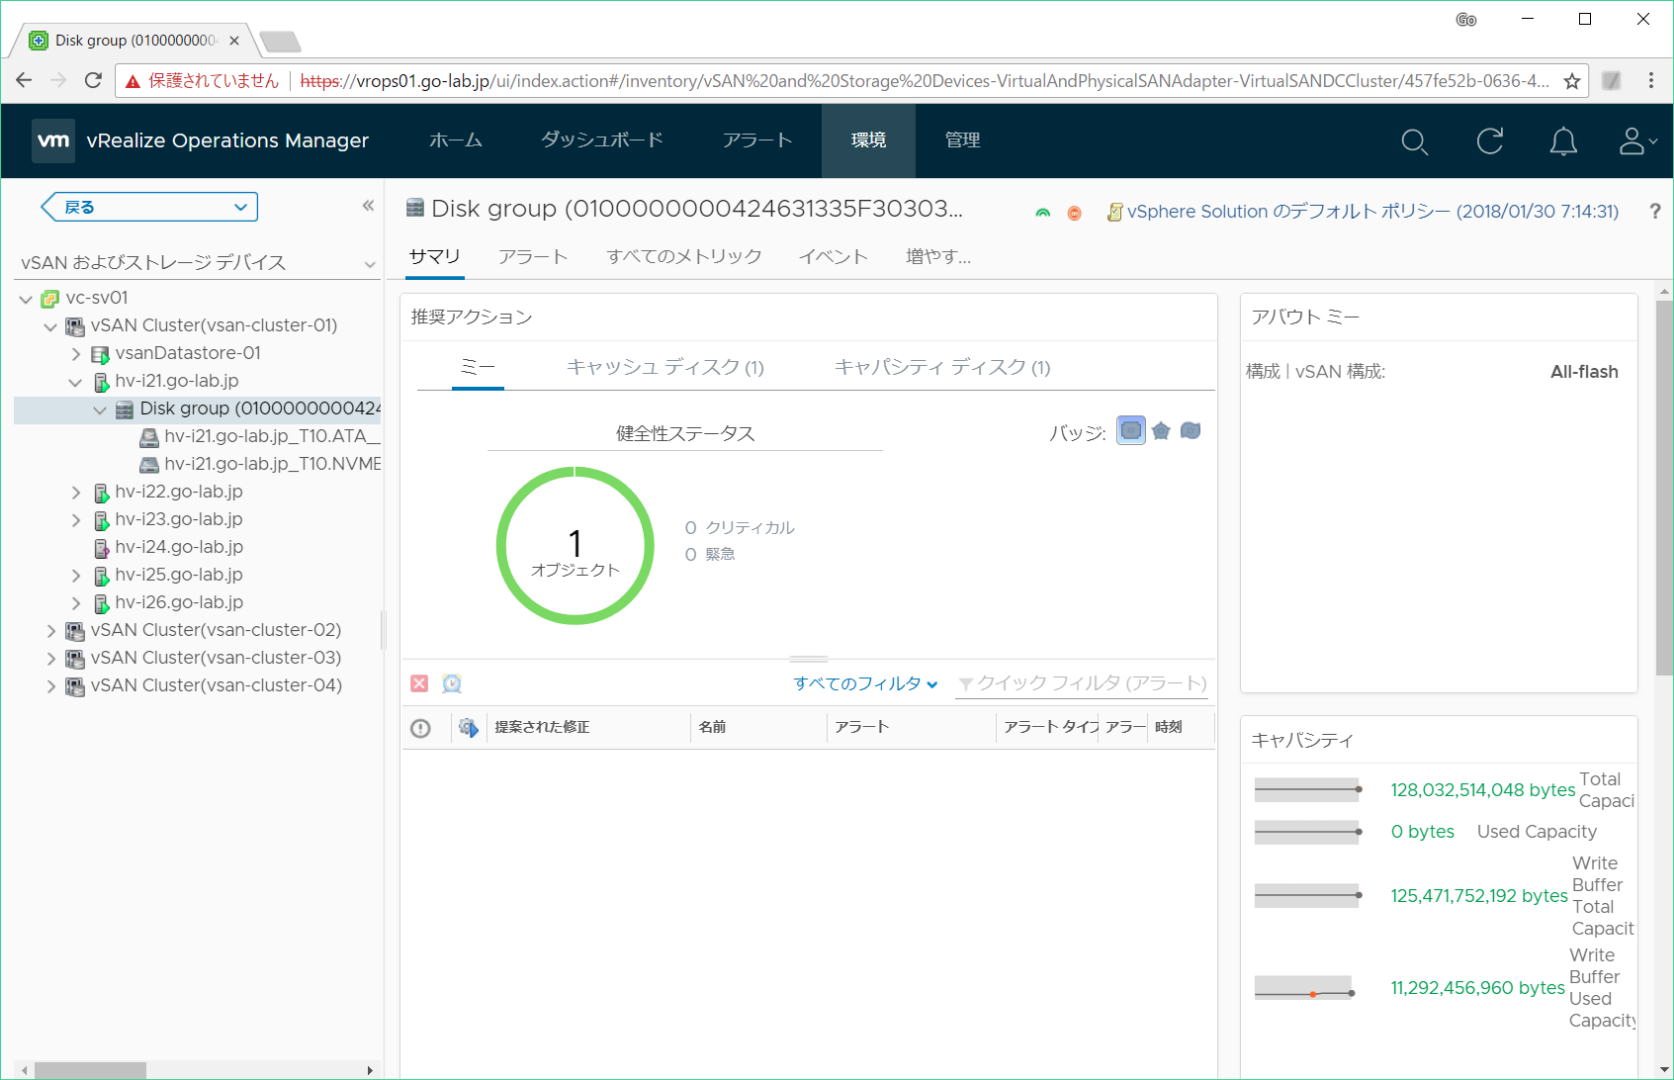Collapse Disk group tree node
The width and height of the screenshot is (1674, 1080).
click(100, 409)
